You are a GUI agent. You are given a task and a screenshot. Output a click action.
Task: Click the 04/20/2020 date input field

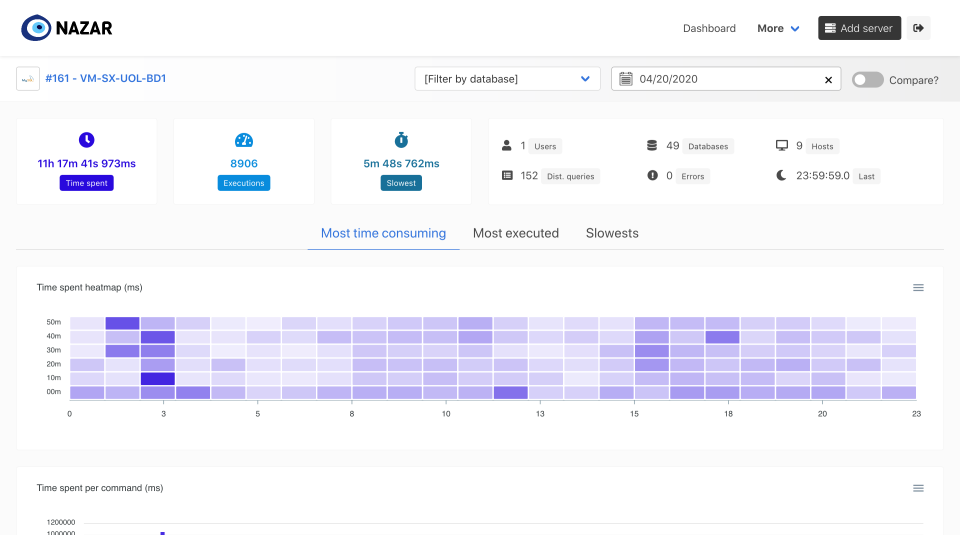tap(725, 79)
